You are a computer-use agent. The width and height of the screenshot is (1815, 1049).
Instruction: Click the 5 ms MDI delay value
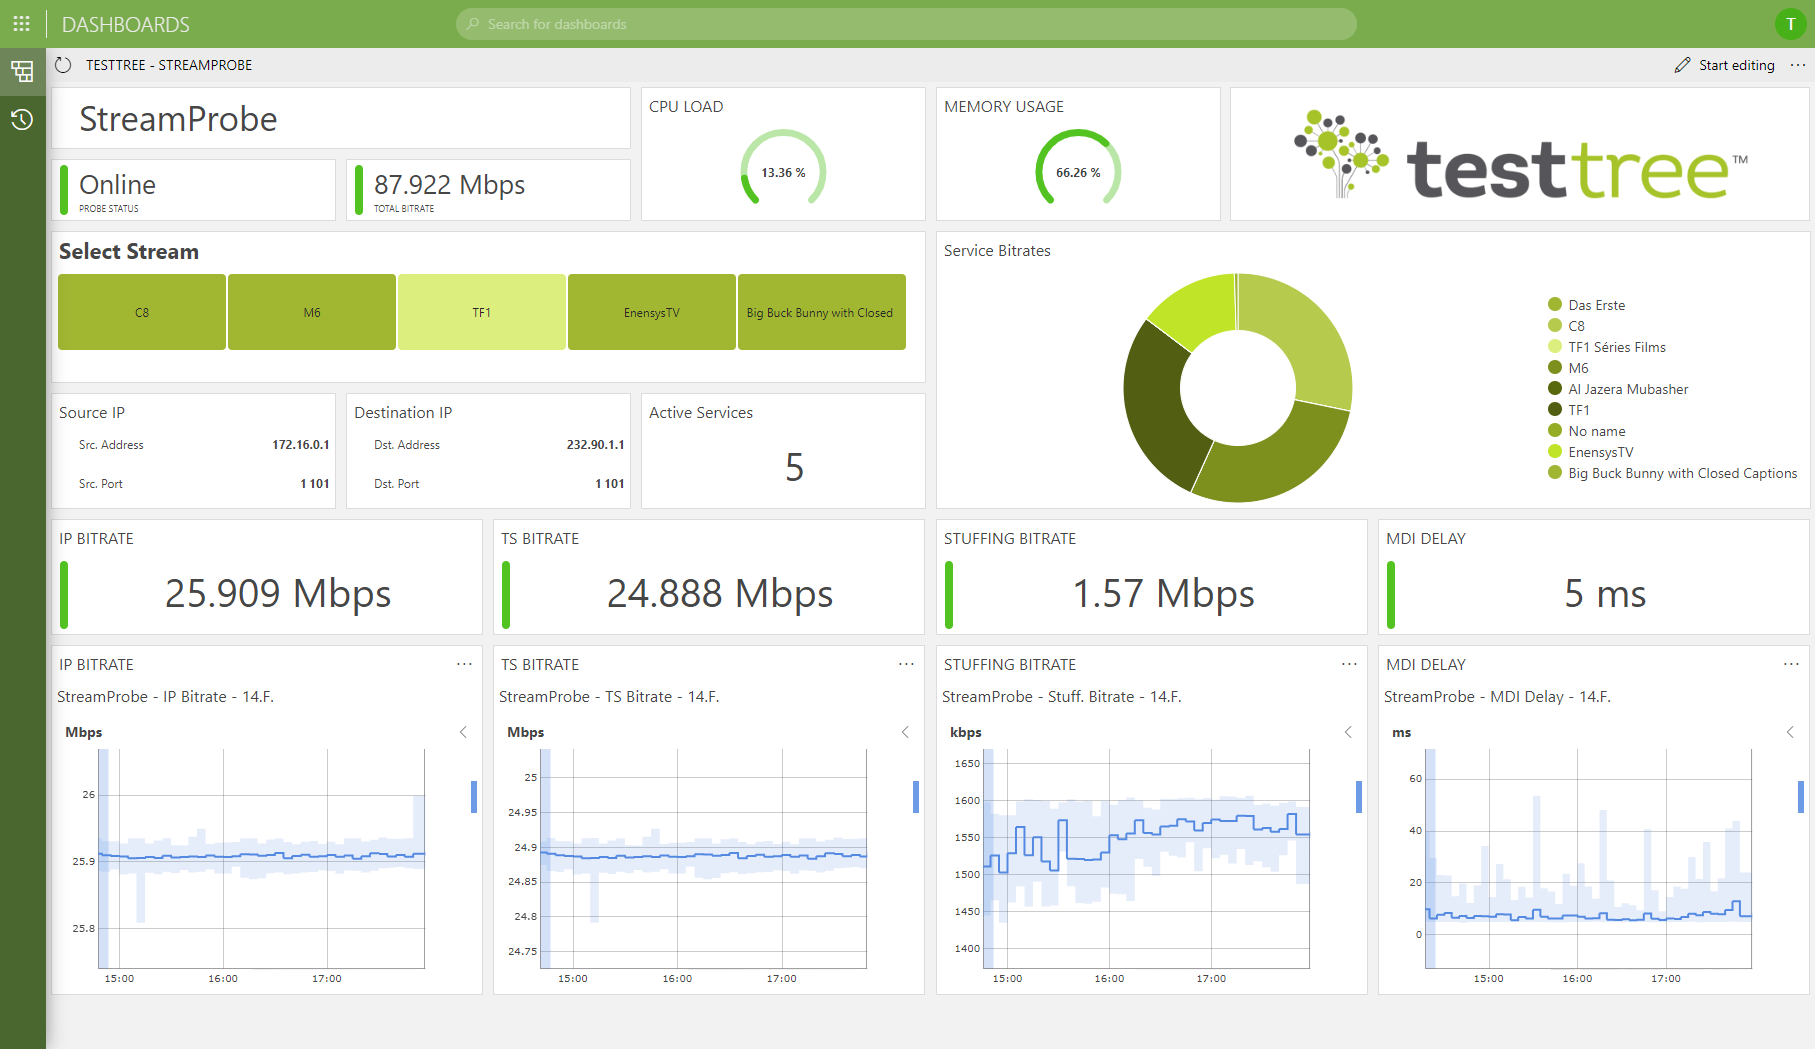coord(1605,594)
